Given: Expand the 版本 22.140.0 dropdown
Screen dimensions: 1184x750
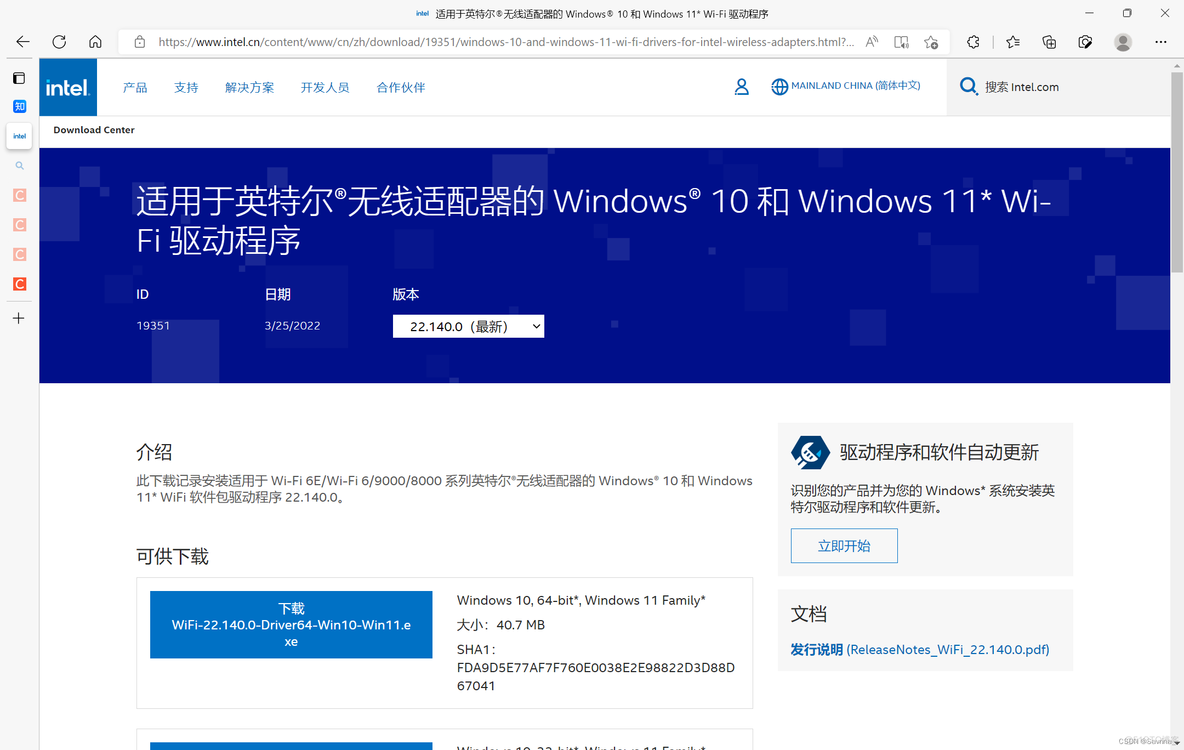Looking at the screenshot, I should (x=468, y=326).
